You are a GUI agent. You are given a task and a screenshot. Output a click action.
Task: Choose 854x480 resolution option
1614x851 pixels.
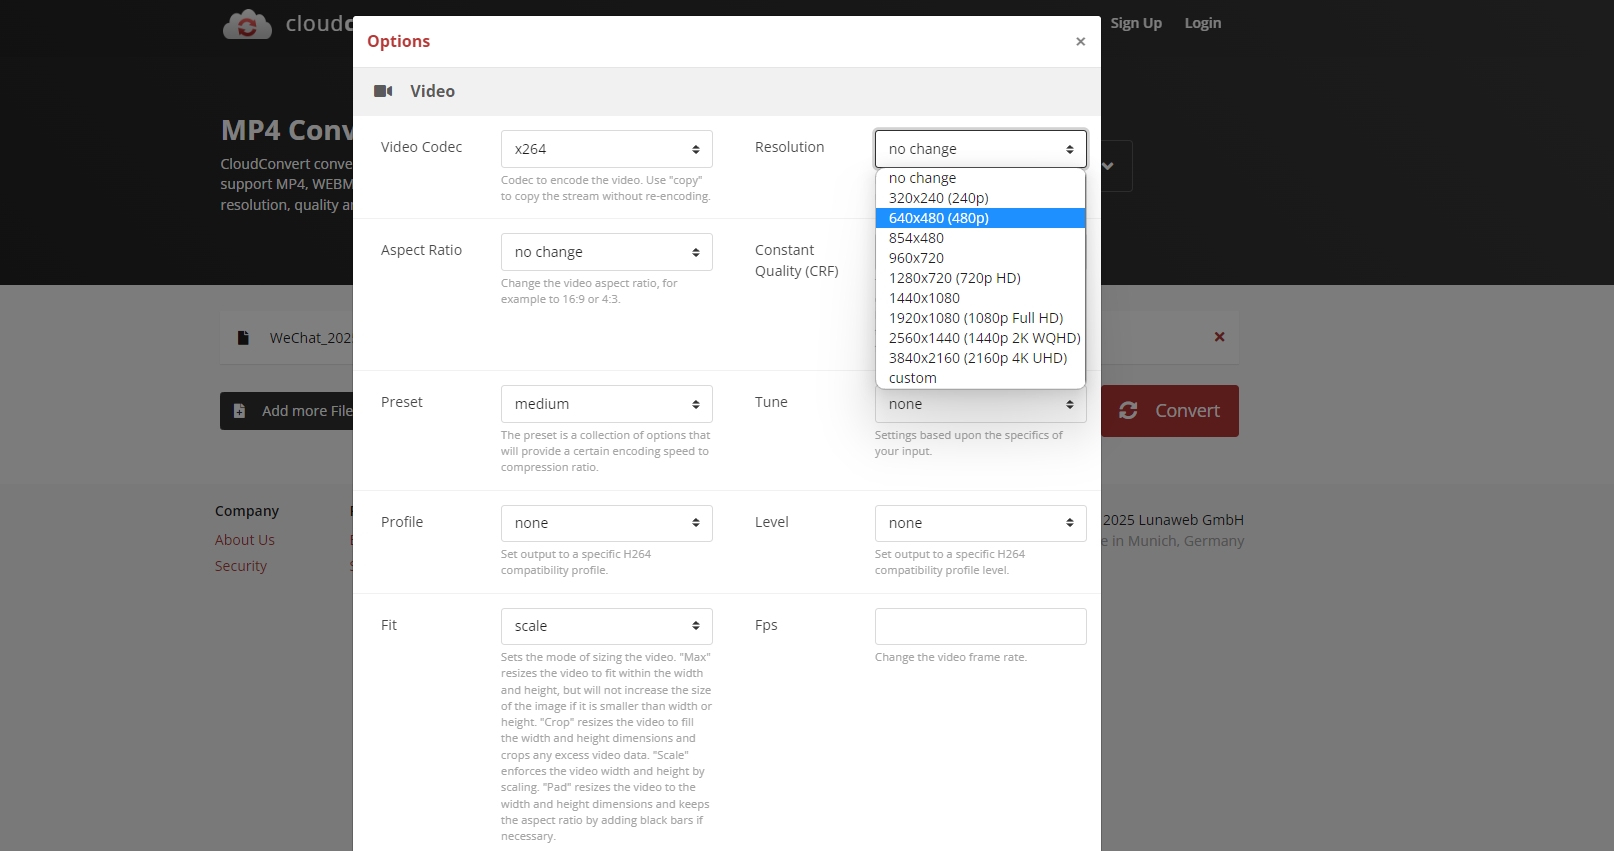980,238
